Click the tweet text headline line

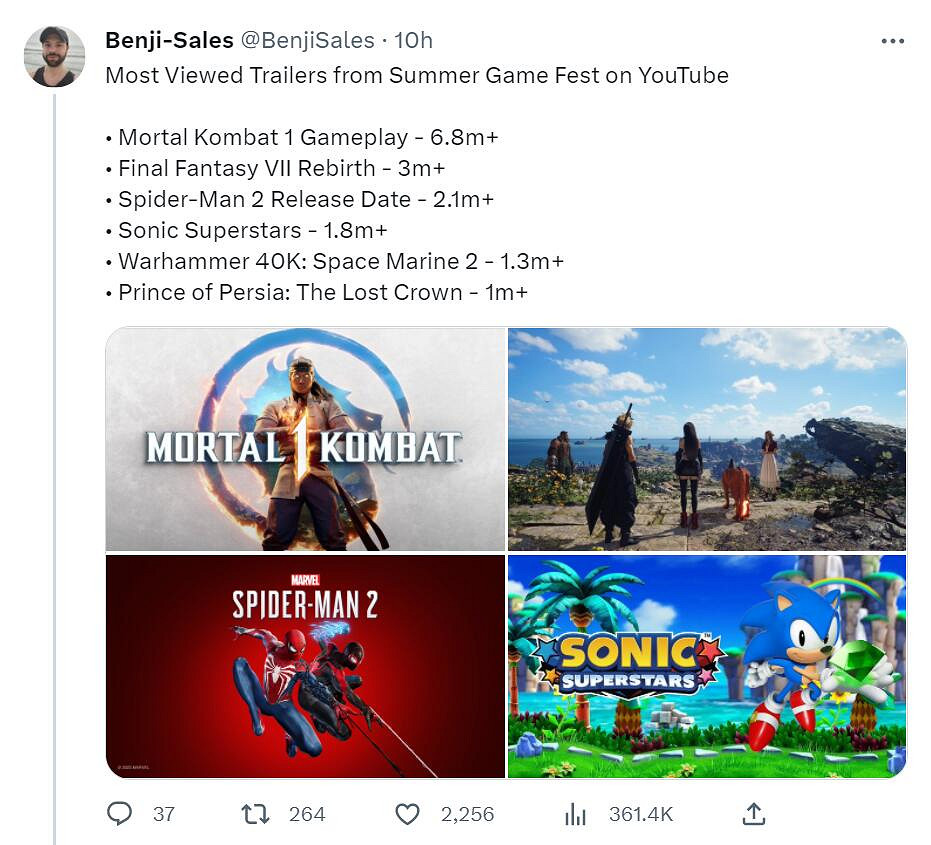pos(416,76)
